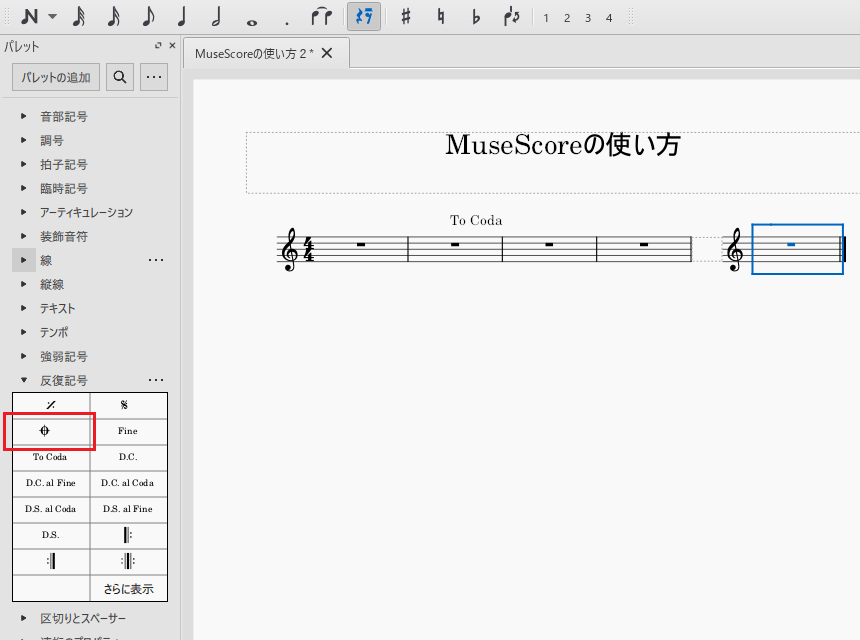Click the パレットの追加 button
860x640 pixels.
(56, 77)
